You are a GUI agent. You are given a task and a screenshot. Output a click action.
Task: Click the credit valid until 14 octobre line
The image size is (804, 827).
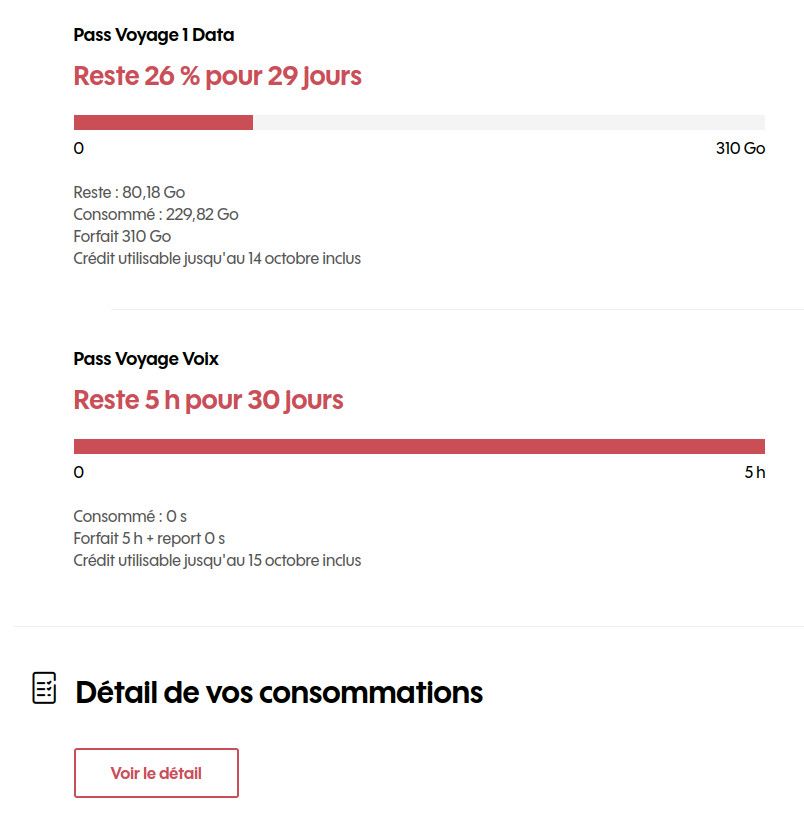pos(217,258)
